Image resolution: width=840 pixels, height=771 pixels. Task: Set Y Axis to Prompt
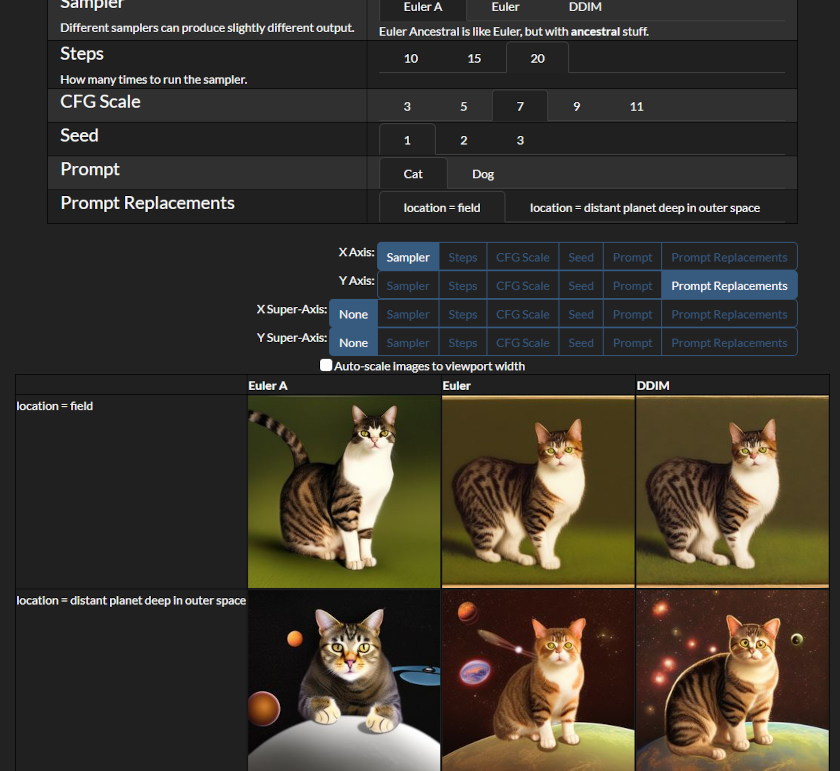pos(633,286)
